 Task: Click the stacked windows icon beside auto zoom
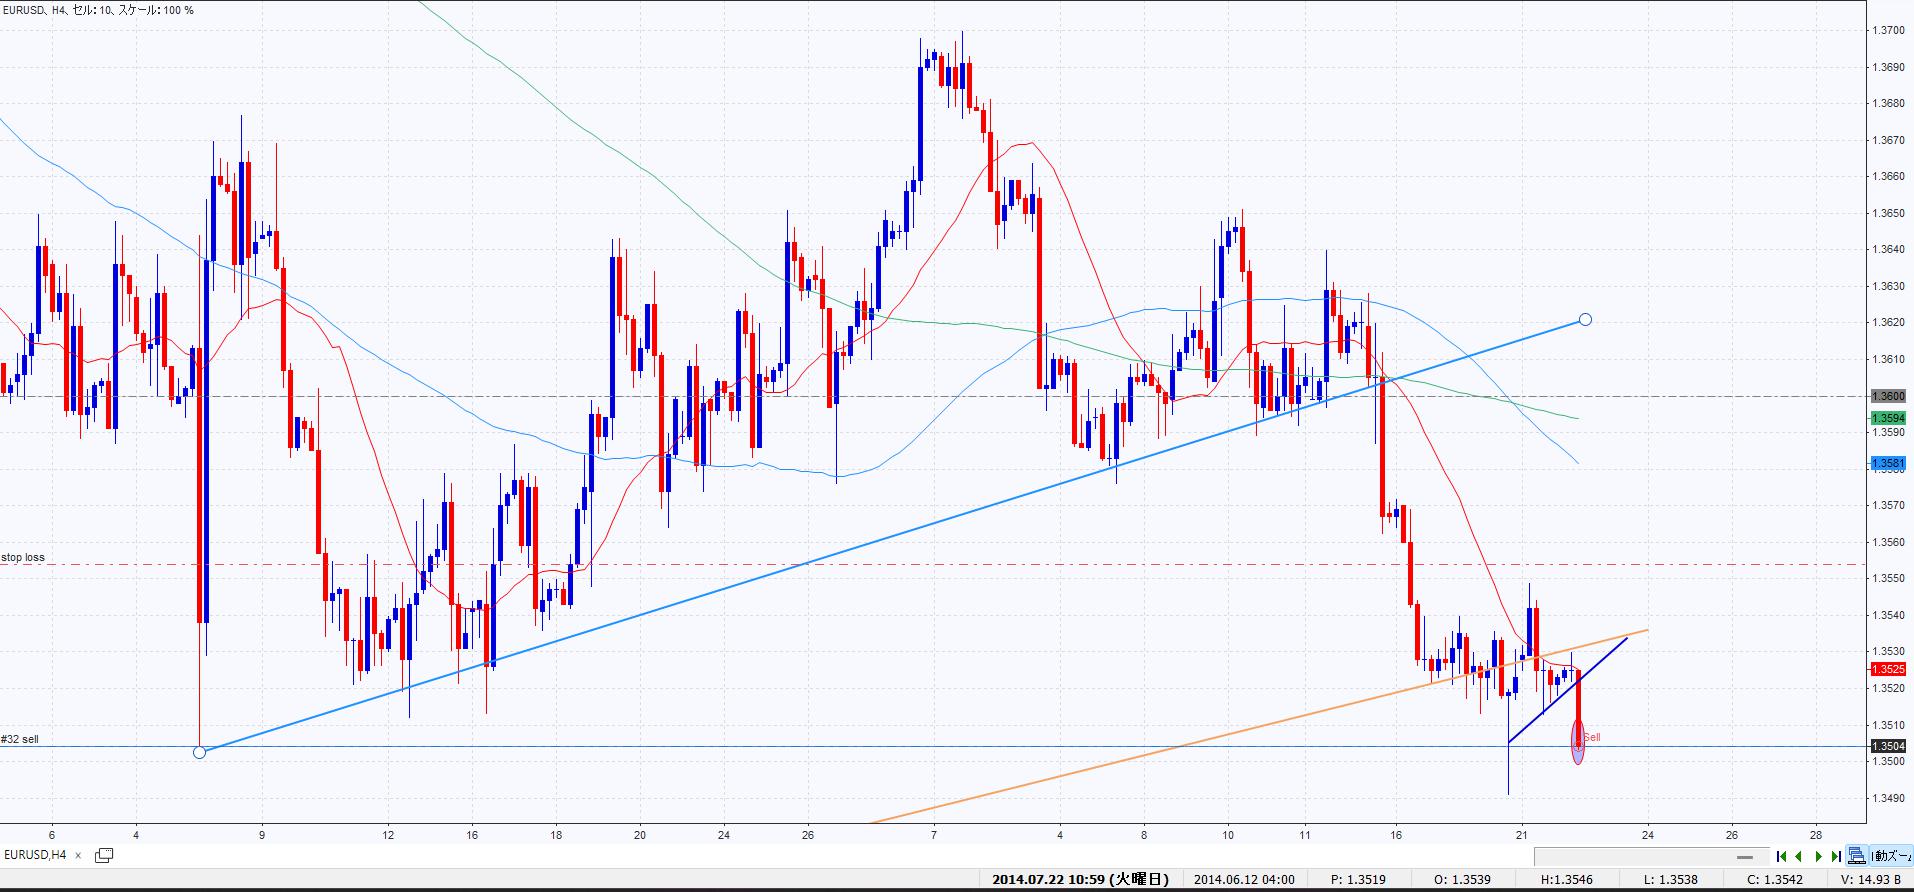[x=1857, y=856]
